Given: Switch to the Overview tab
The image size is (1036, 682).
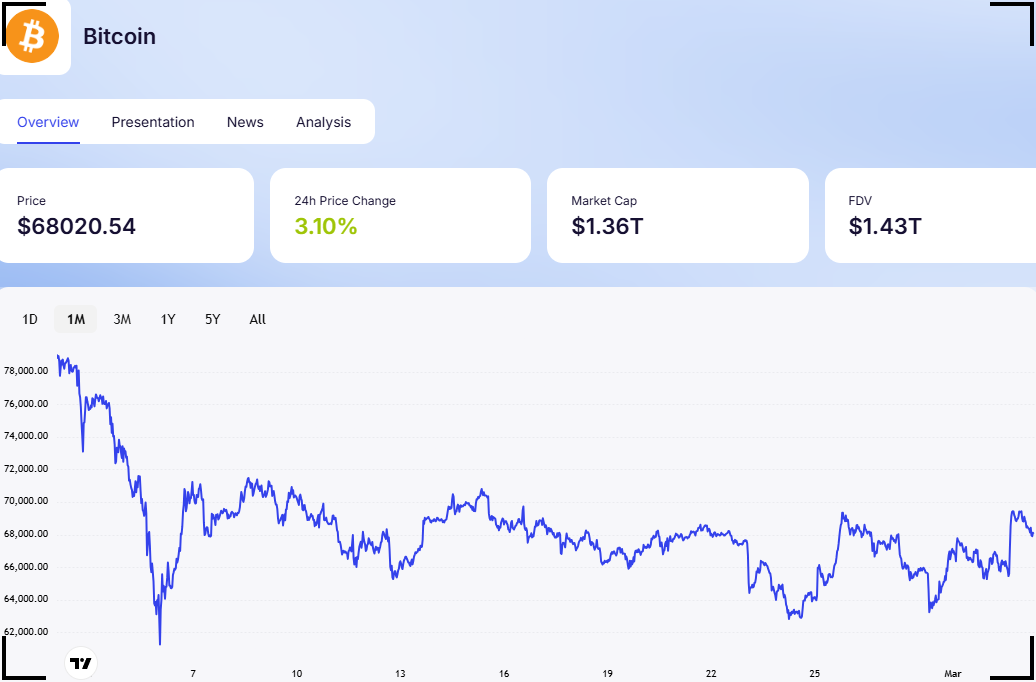Looking at the screenshot, I should coord(48,122).
